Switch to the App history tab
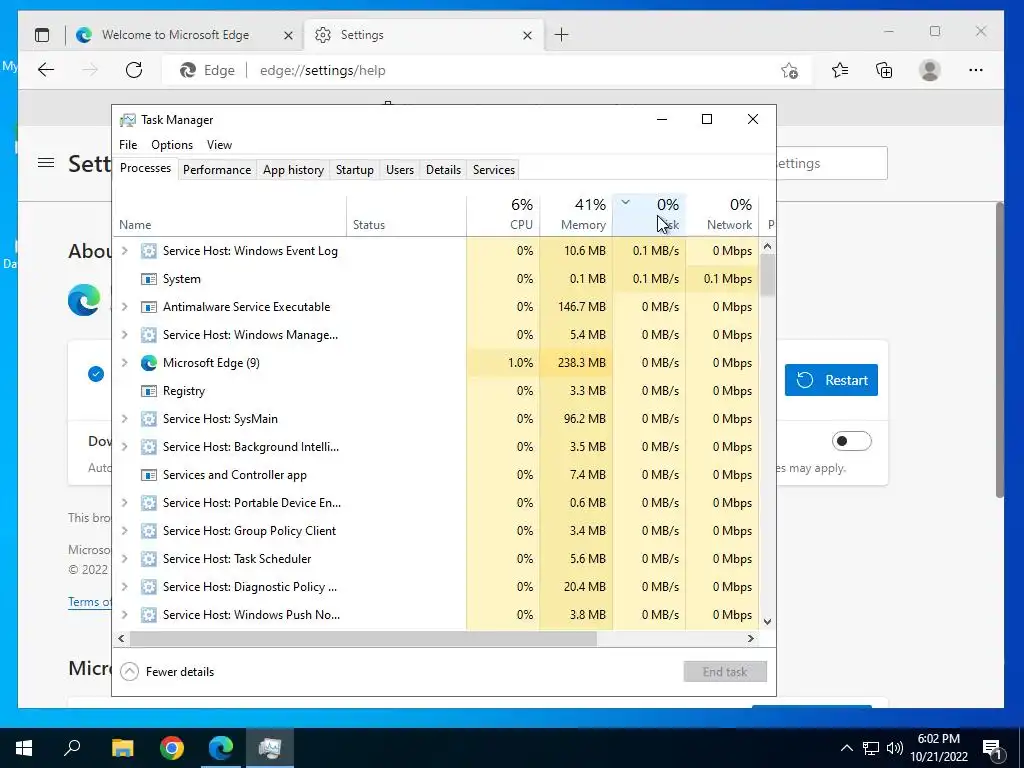The image size is (1024, 768). tap(293, 170)
